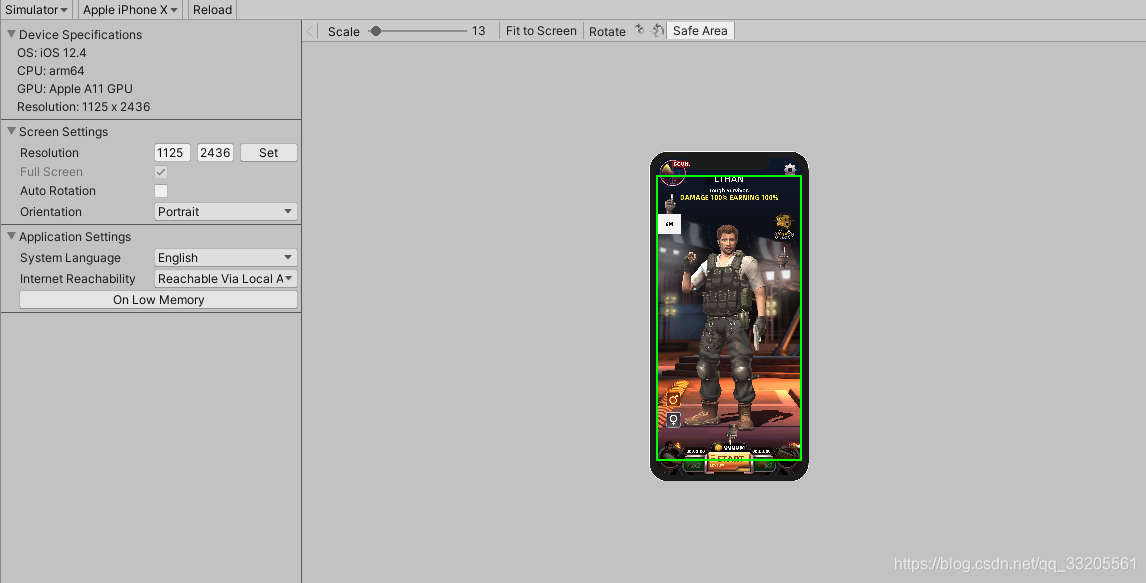Enable the Auto Rotation checkbox

pos(161,191)
